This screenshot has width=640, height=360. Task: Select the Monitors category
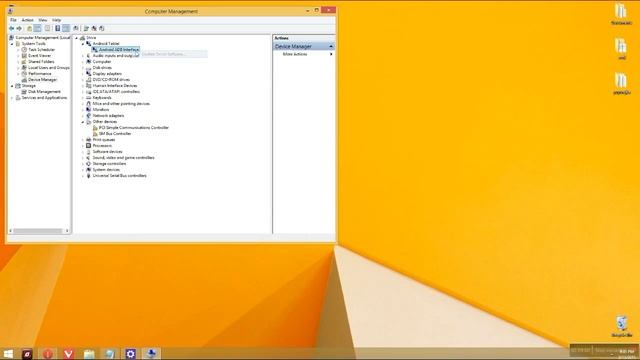coord(100,110)
